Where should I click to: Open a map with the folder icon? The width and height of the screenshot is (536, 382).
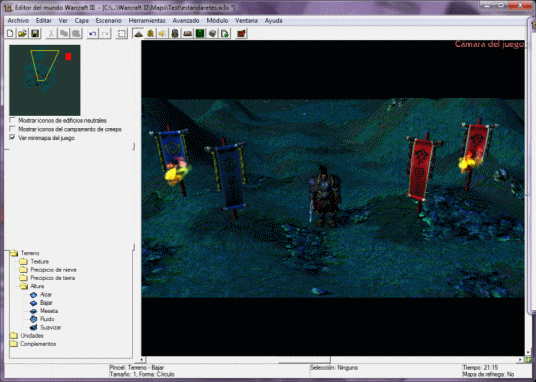point(23,33)
